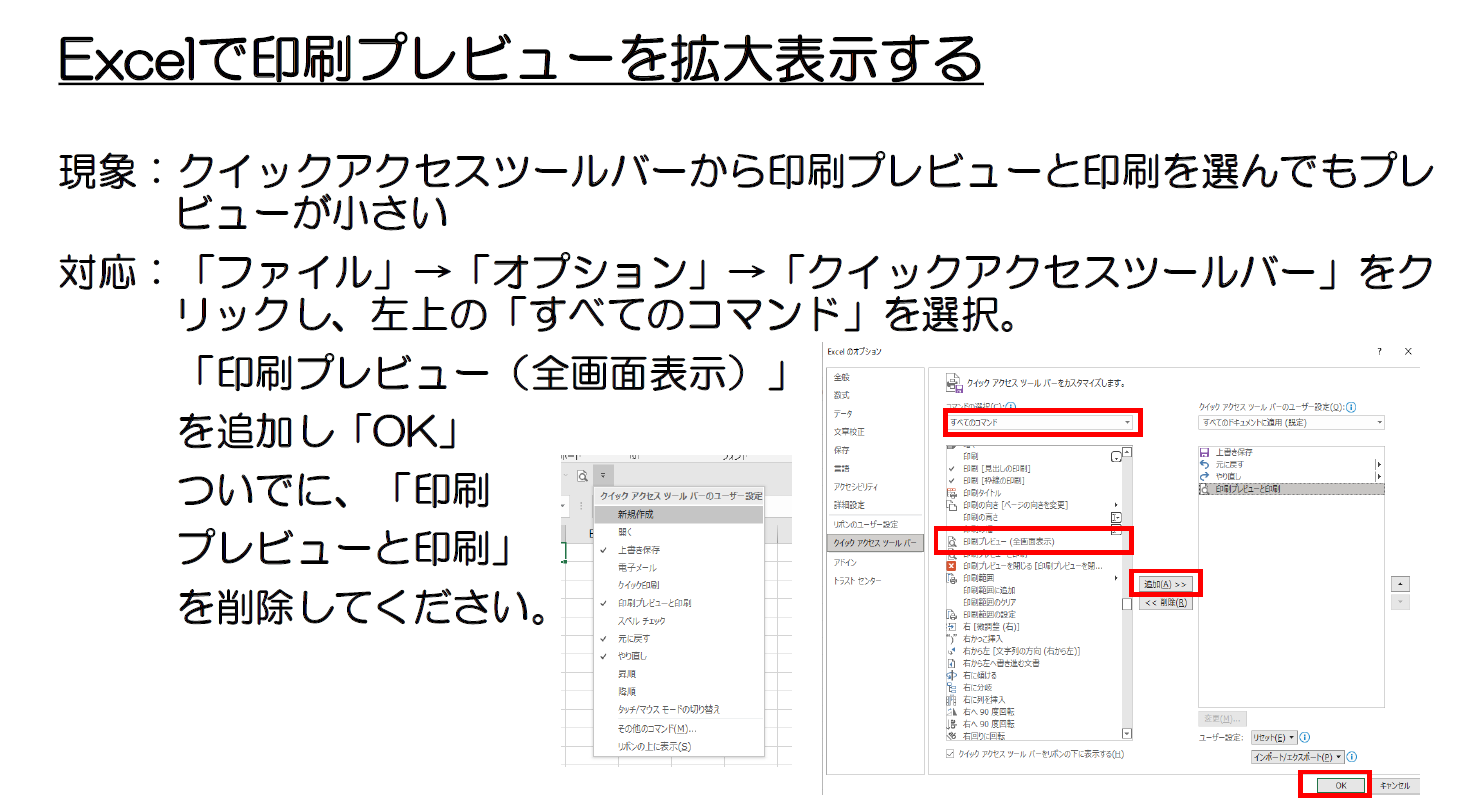
Task: Click the 右から左へ書き進む文書 icon
Action: [x=951, y=663]
